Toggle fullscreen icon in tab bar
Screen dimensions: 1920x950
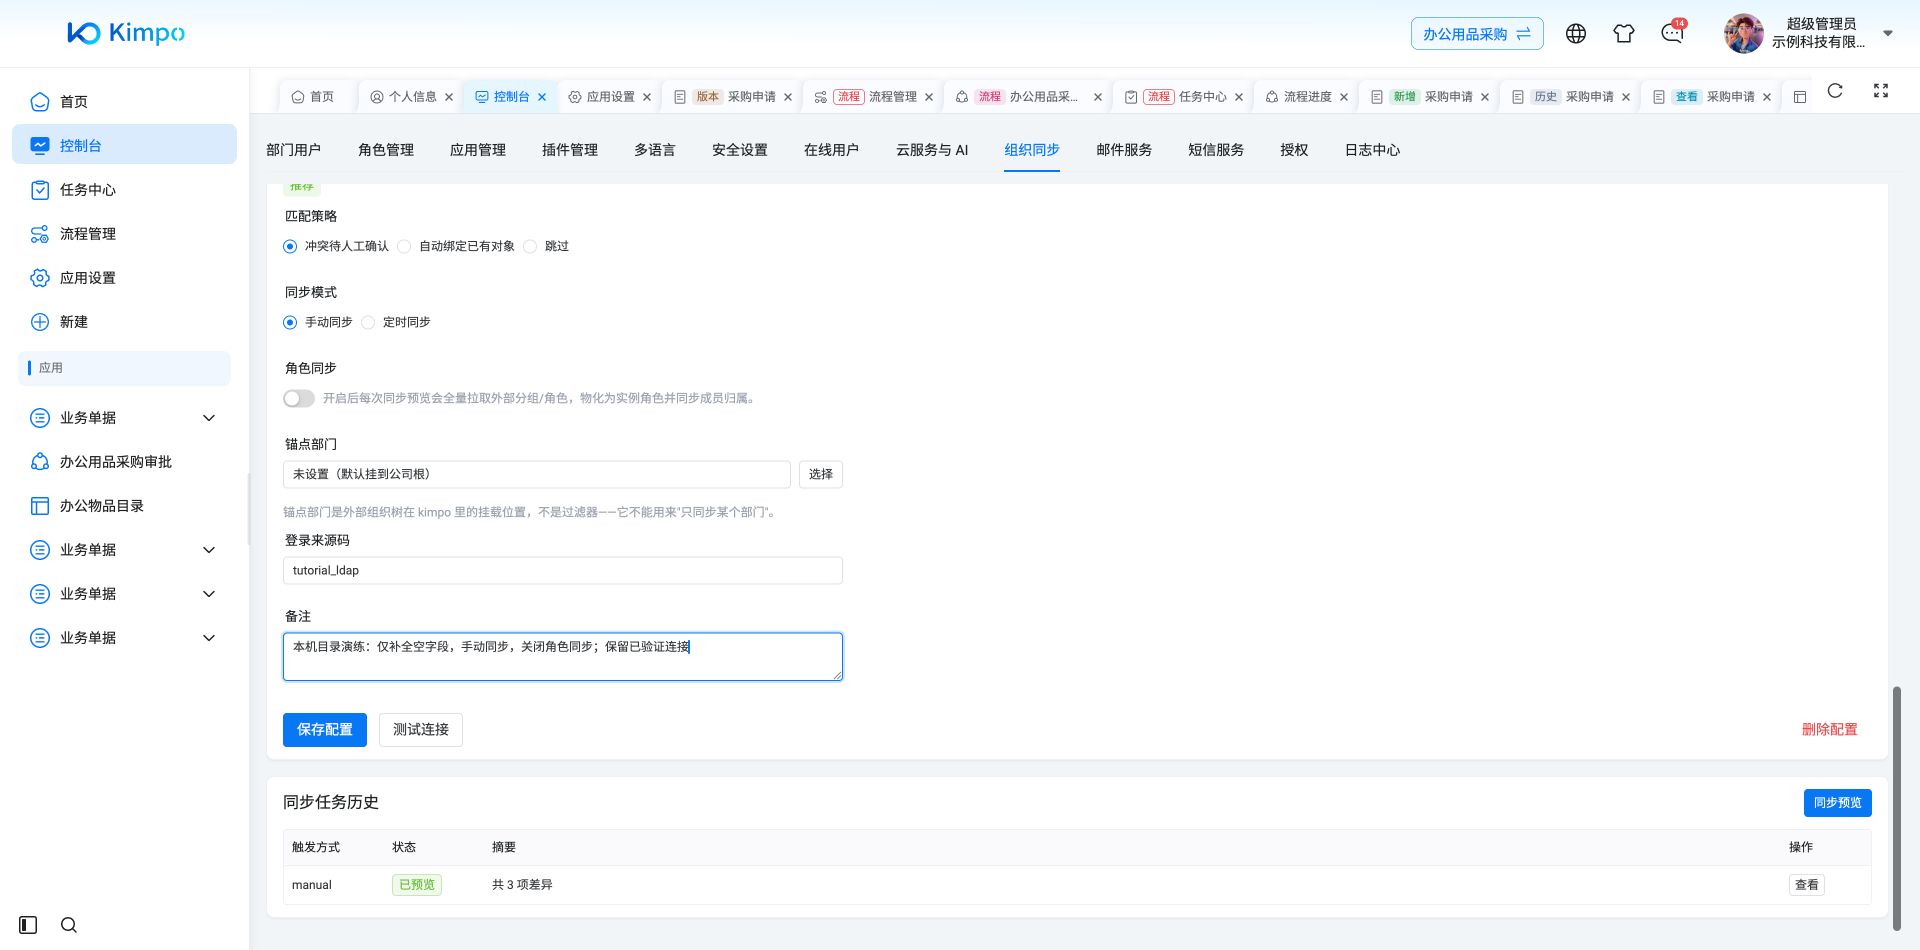tap(1881, 91)
